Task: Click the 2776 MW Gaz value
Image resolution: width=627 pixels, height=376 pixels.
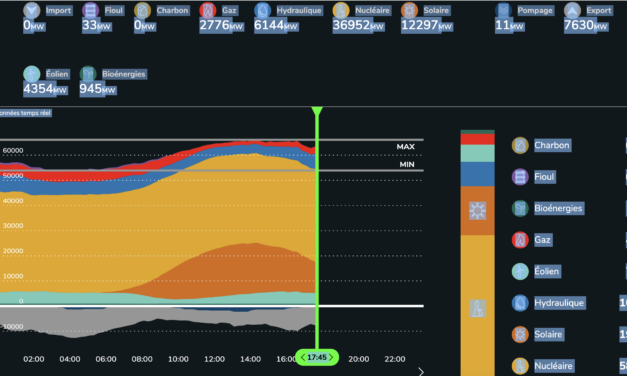Action: (221, 25)
